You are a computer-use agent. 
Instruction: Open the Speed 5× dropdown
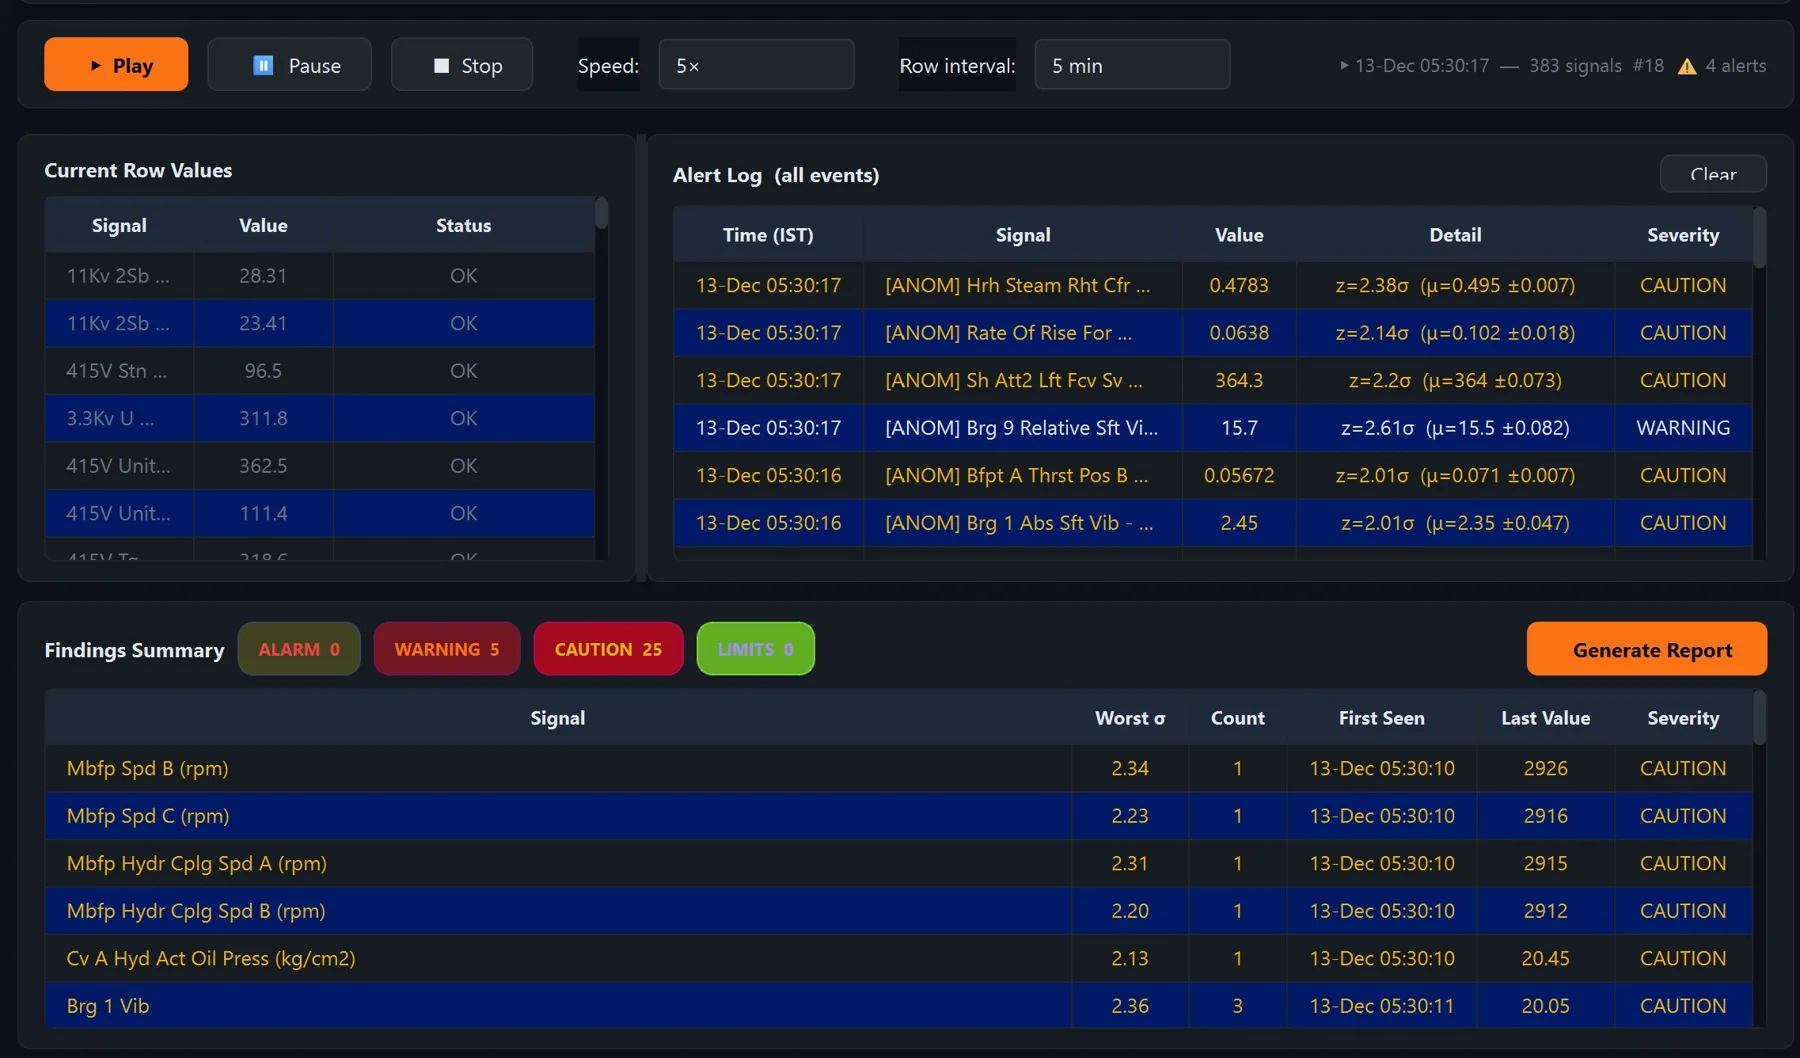[x=756, y=65]
